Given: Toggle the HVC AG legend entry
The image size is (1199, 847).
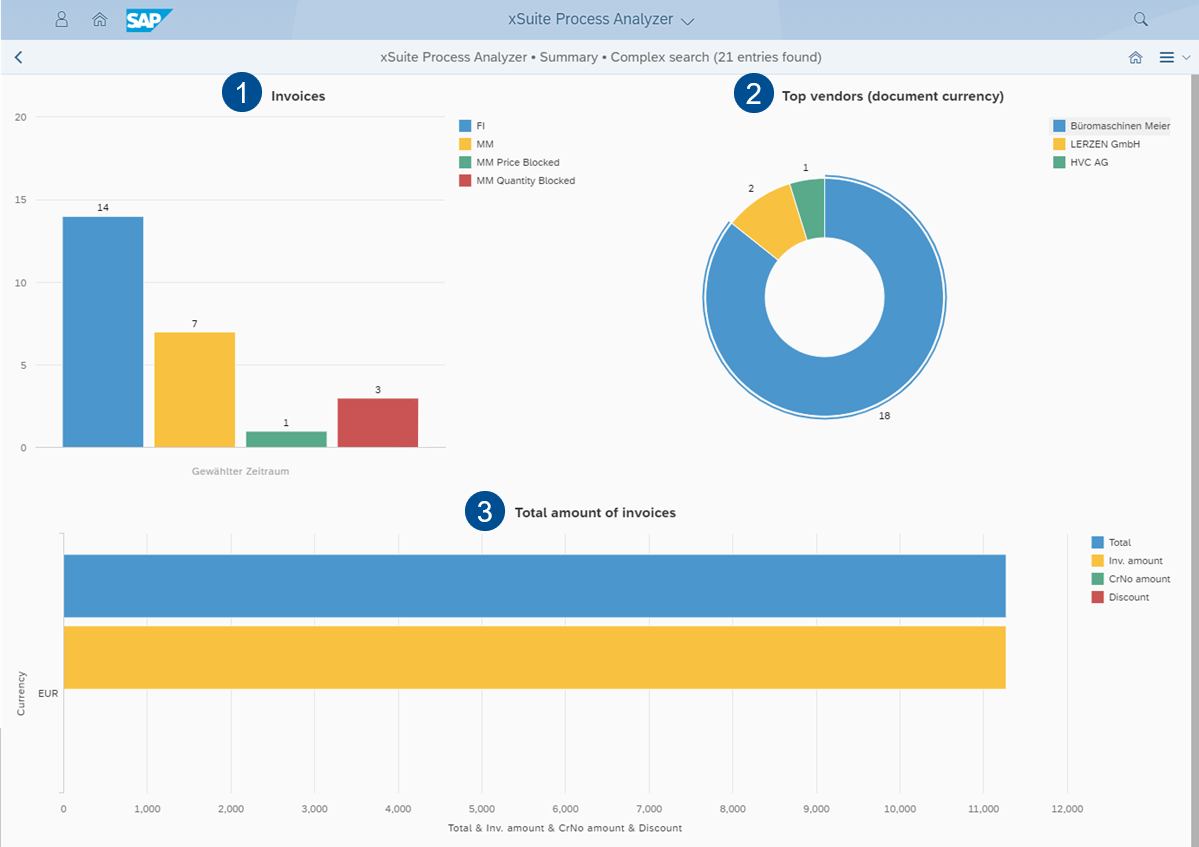Looking at the screenshot, I should pos(1091,162).
